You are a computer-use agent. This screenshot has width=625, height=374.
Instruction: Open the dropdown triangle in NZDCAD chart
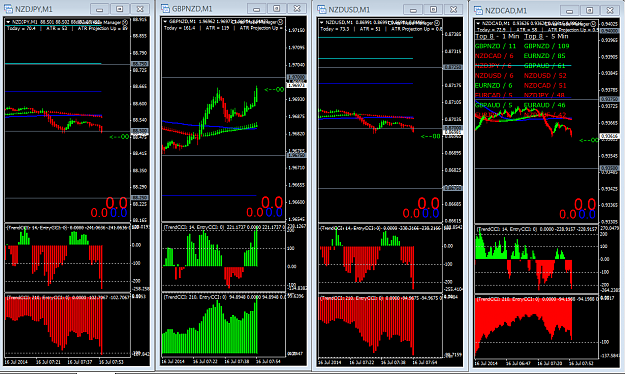pyautogui.click(x=478, y=24)
